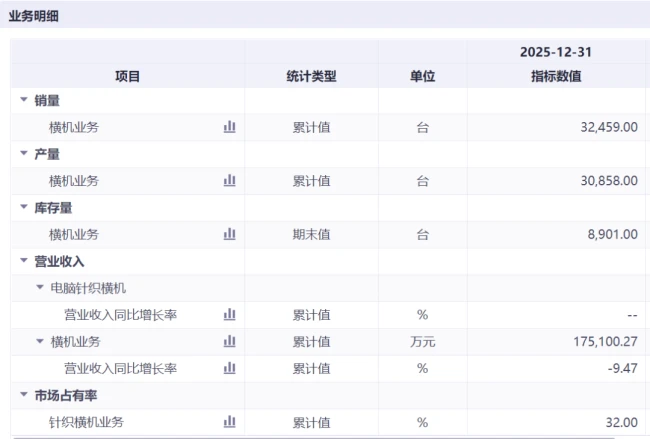Click the 万元 unit cell
The height and width of the screenshot is (439, 650).
coord(422,342)
